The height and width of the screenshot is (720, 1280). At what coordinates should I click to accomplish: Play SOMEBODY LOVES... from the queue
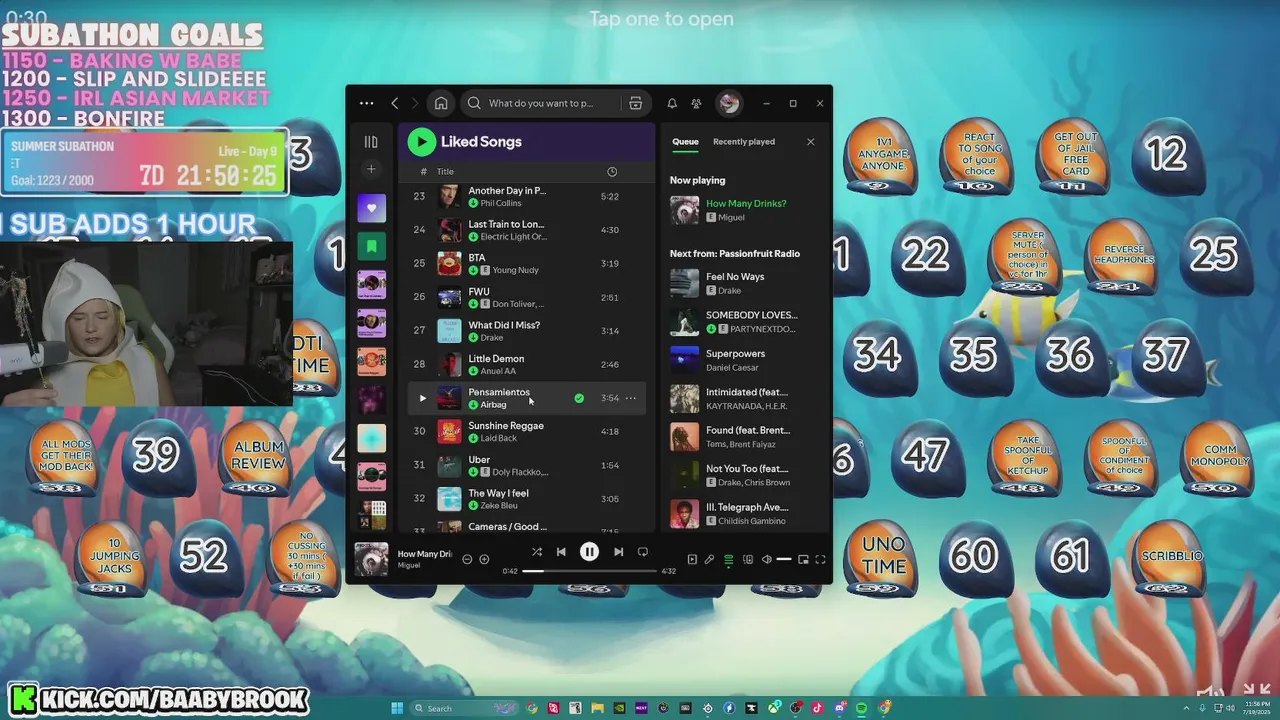[744, 322]
